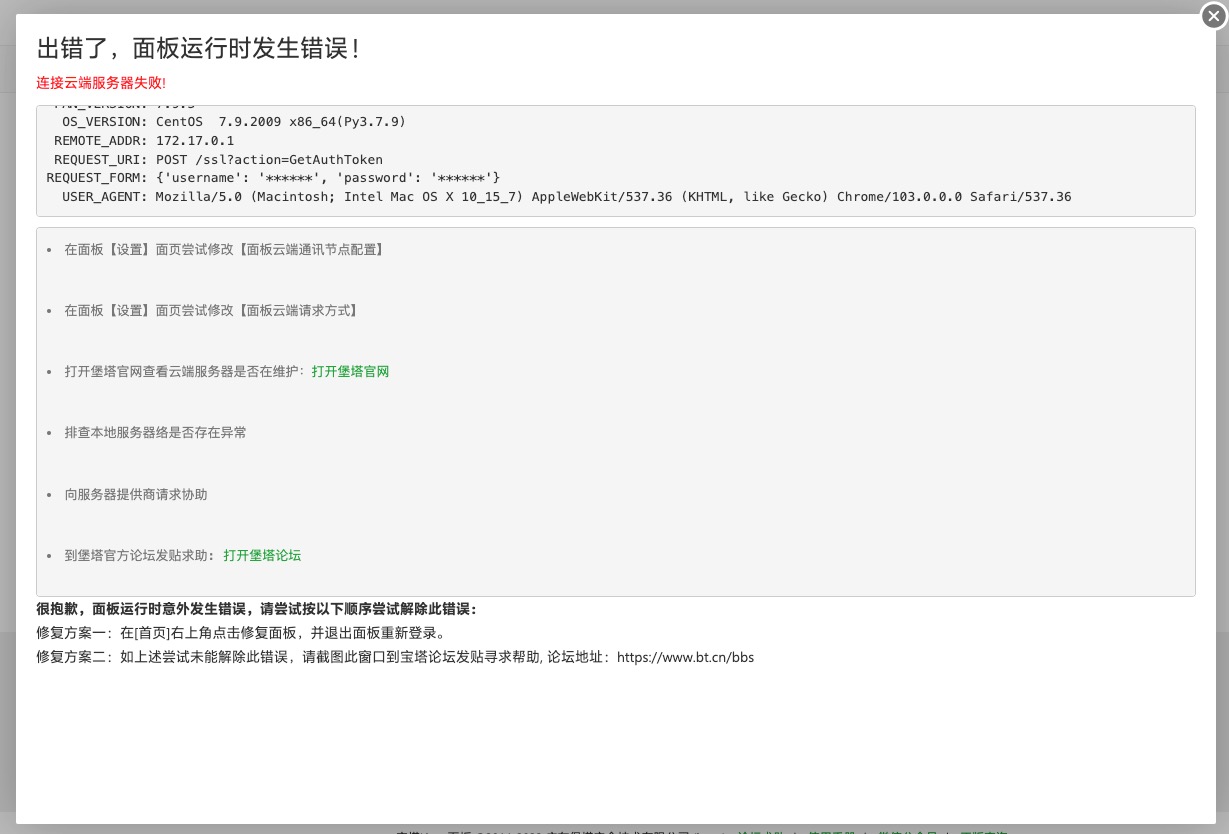Screen dimensions: 1229x834
Task: Click the red 连接云端服务器失败! message
Action: 101,82
